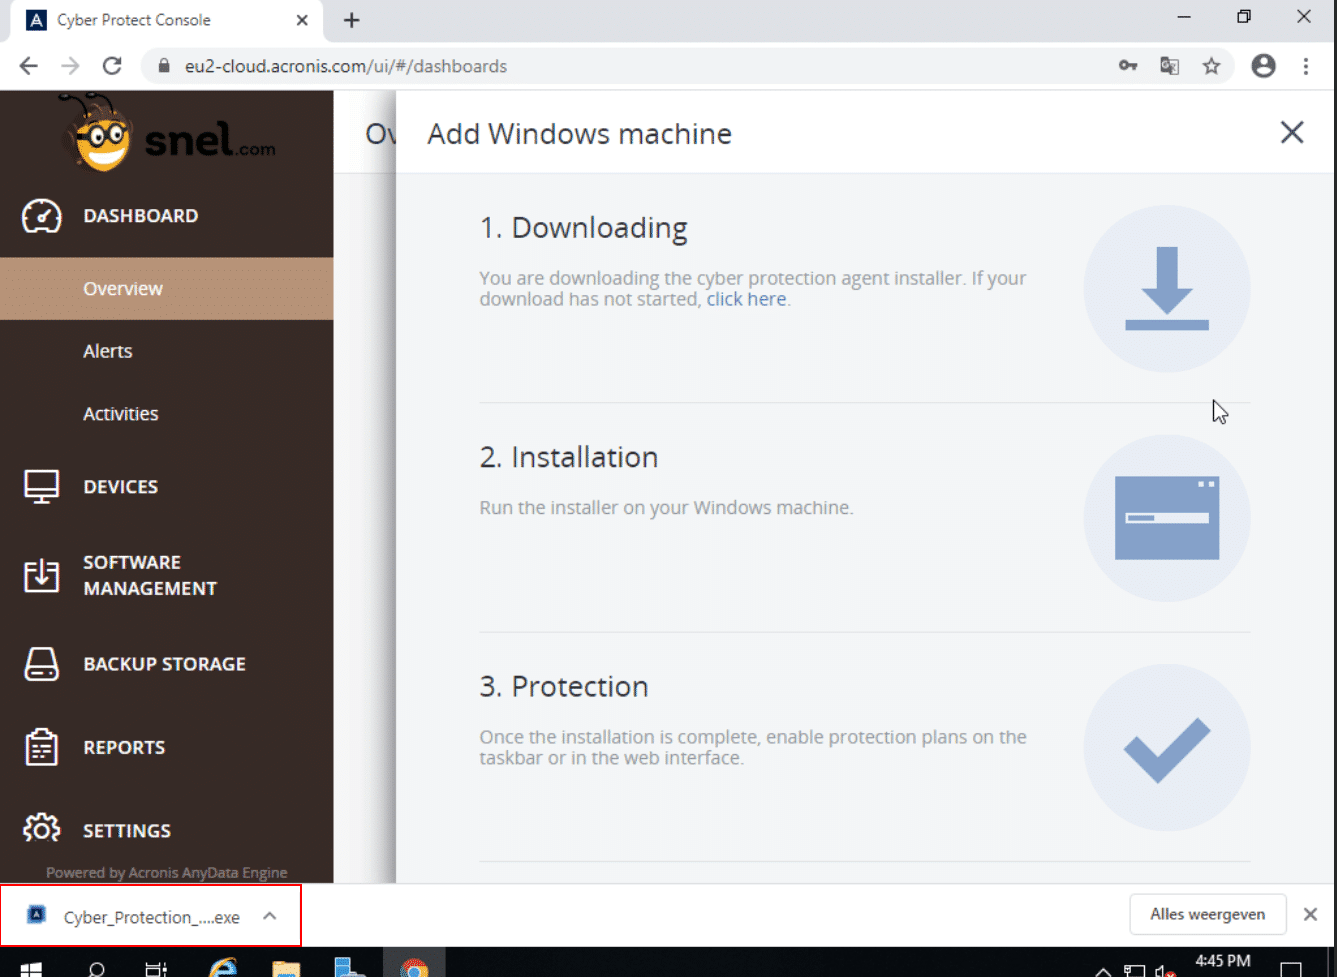The width and height of the screenshot is (1337, 977).
Task: Click the translate page icon
Action: 1169,66
